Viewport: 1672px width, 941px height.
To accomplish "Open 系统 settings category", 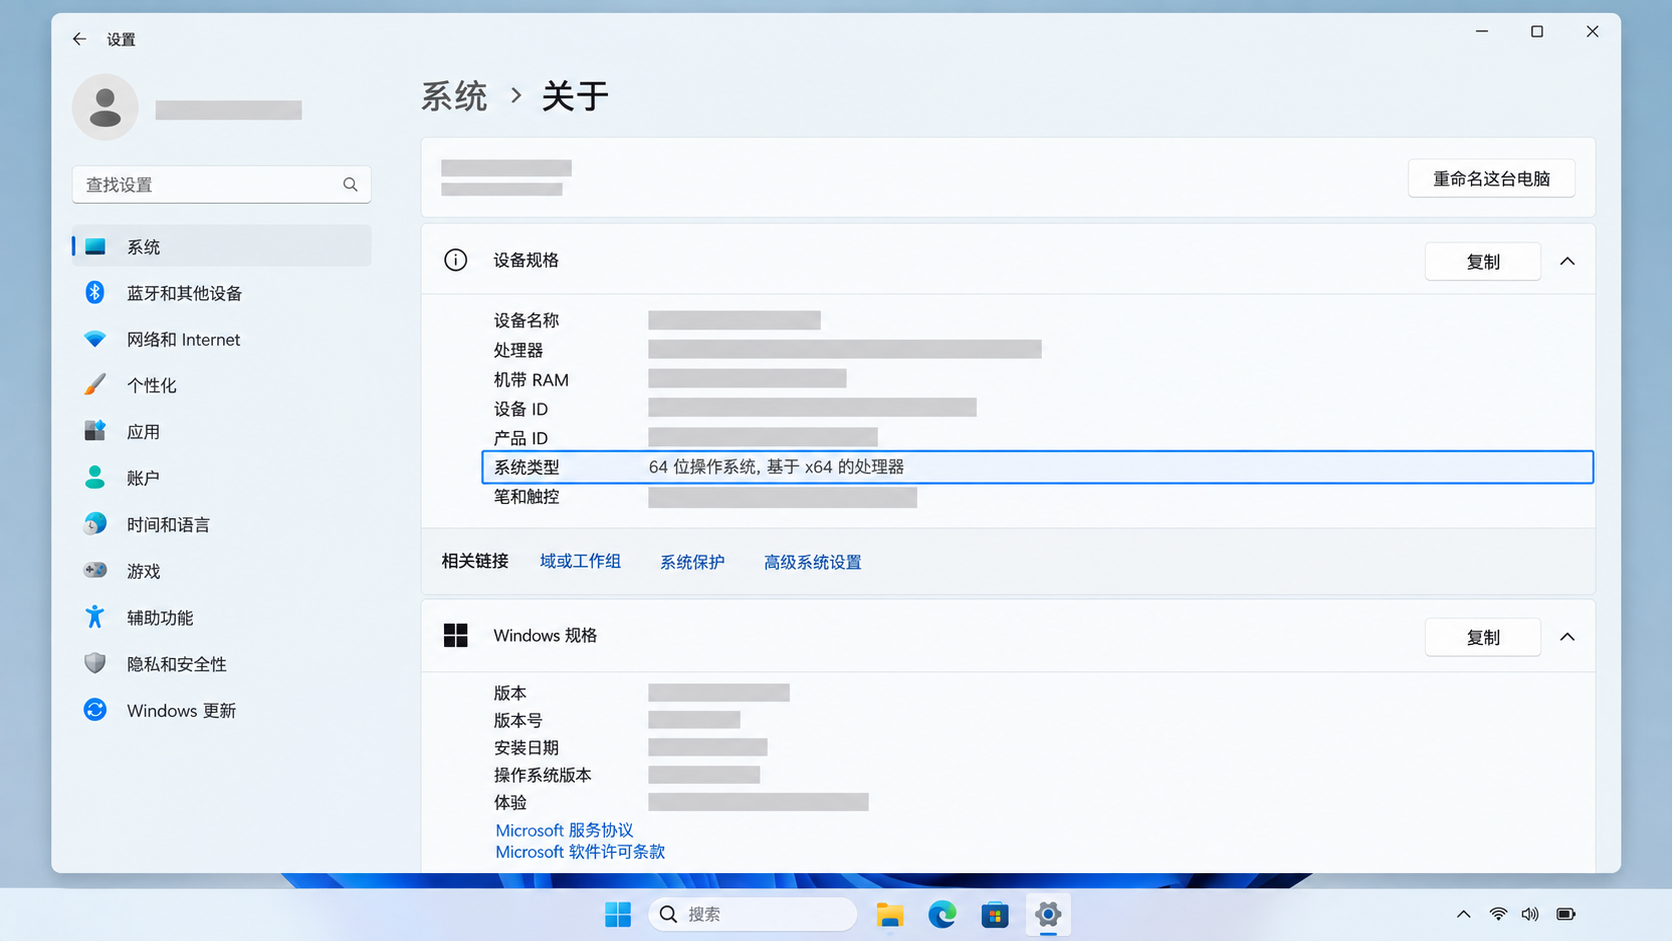I will (x=222, y=246).
